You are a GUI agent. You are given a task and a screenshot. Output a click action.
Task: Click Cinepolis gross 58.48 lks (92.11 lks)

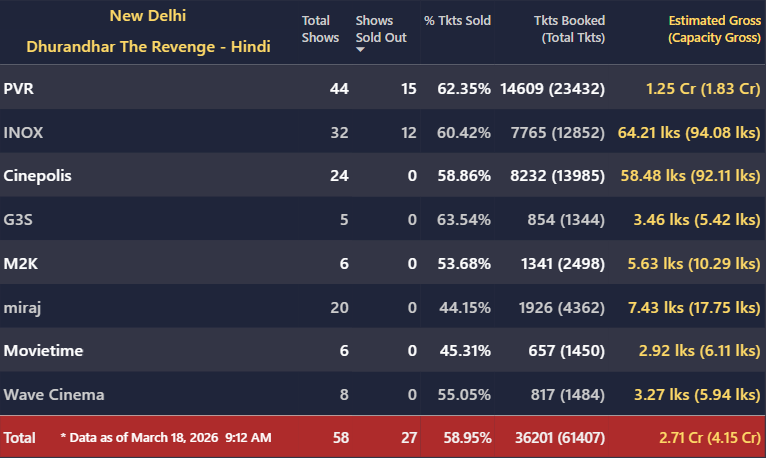691,176
